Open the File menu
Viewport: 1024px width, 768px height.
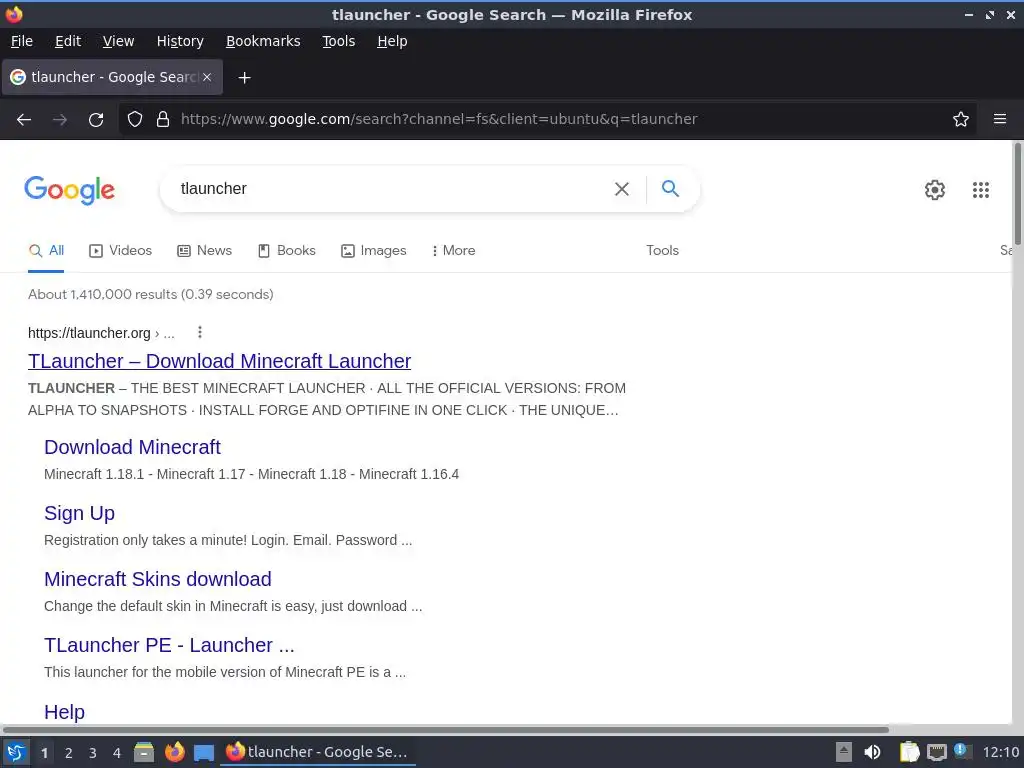pos(22,41)
